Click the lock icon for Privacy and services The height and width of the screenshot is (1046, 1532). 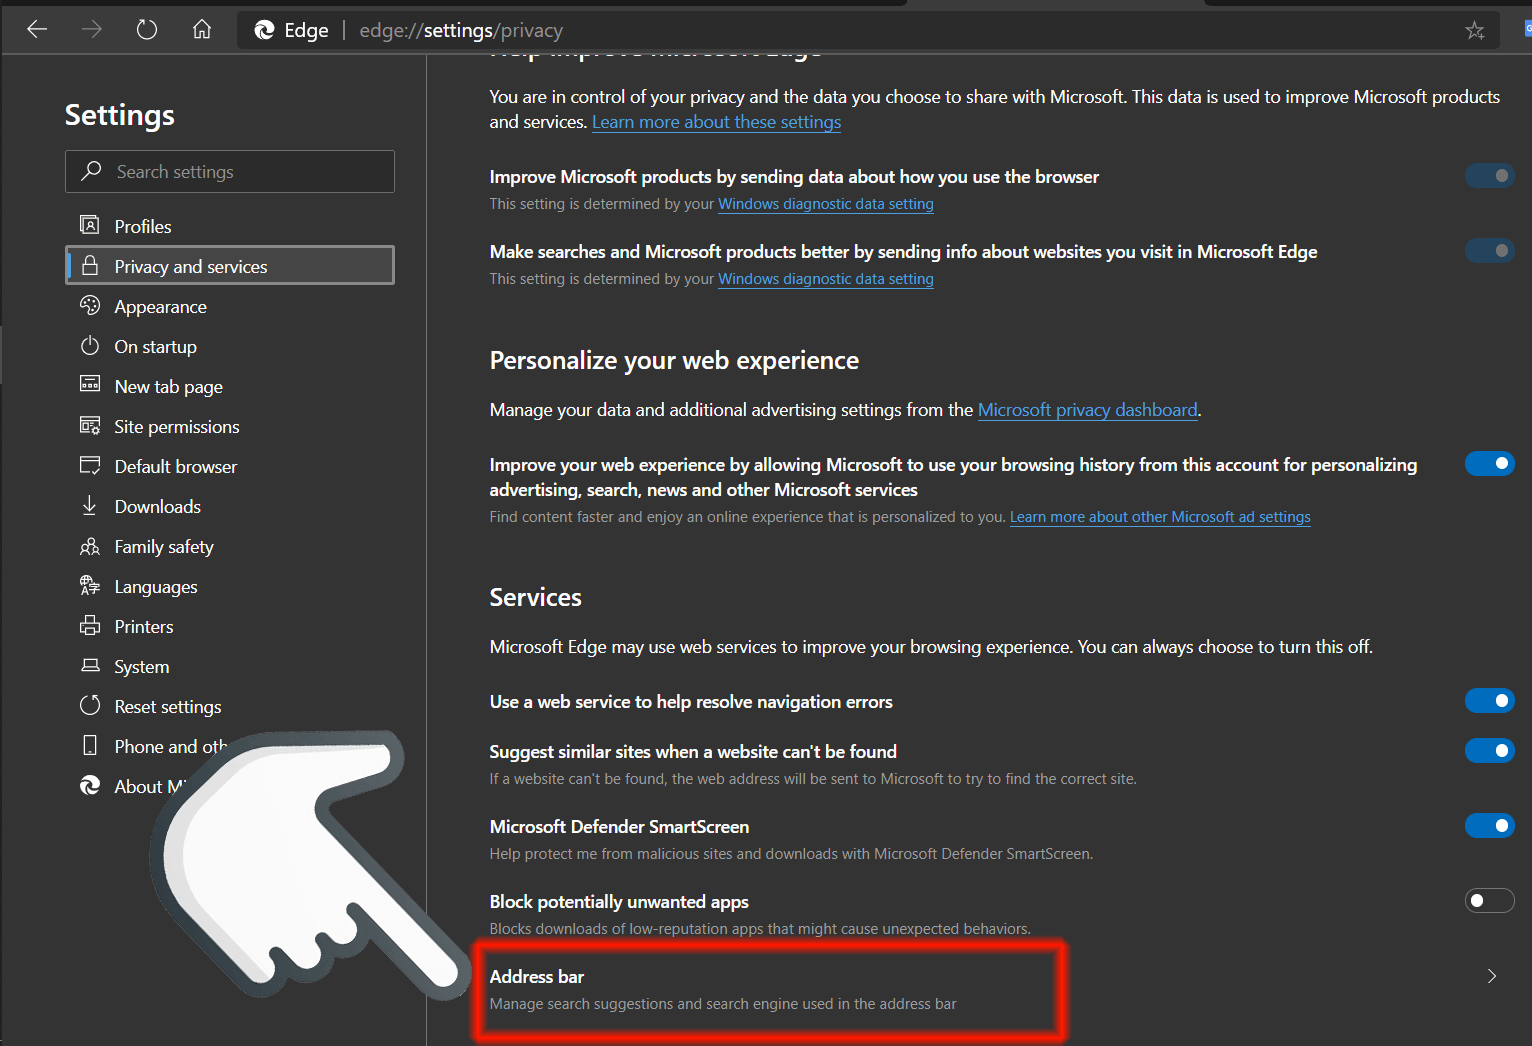(x=90, y=266)
